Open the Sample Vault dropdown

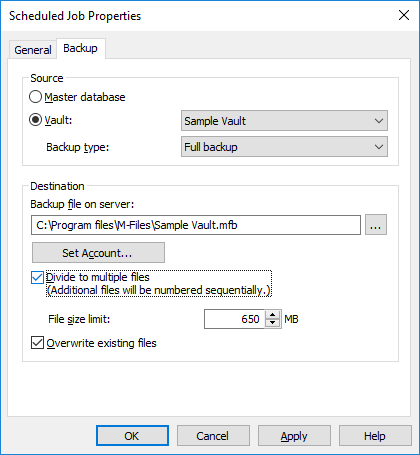pyautogui.click(x=284, y=121)
